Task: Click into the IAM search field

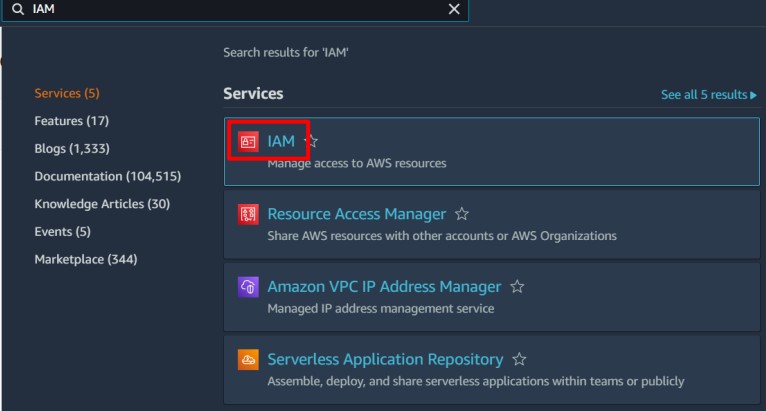Action: click(237, 9)
